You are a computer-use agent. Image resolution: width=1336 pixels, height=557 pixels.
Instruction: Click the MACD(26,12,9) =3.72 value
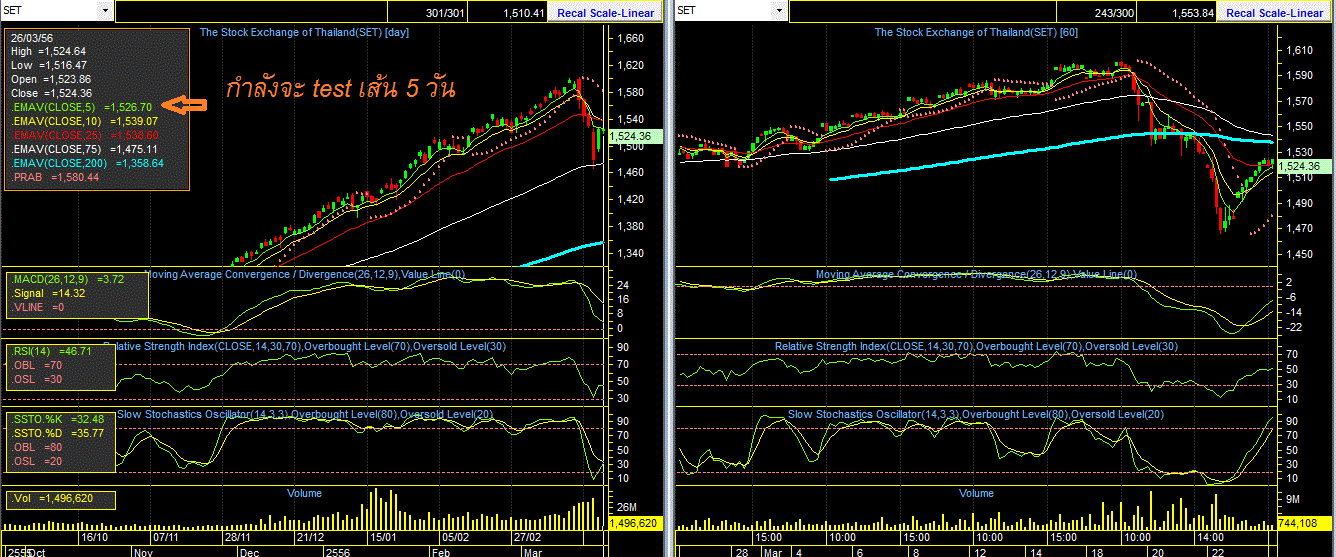(67, 279)
